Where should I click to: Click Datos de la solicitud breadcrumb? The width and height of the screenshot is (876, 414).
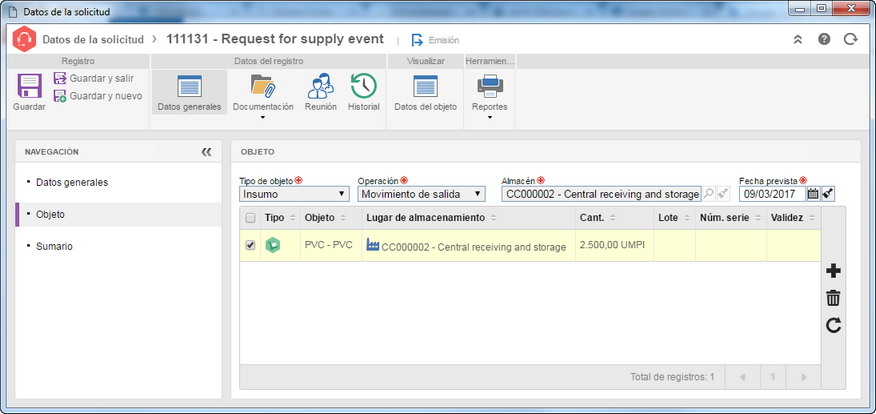tap(93, 40)
